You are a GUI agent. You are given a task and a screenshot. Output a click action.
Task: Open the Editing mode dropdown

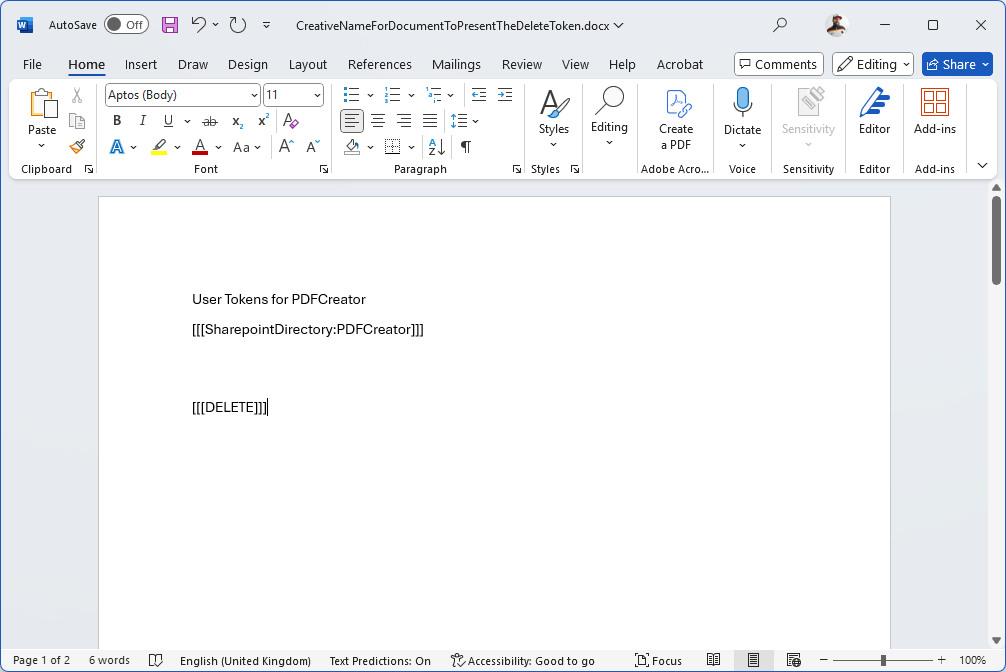[873, 64]
